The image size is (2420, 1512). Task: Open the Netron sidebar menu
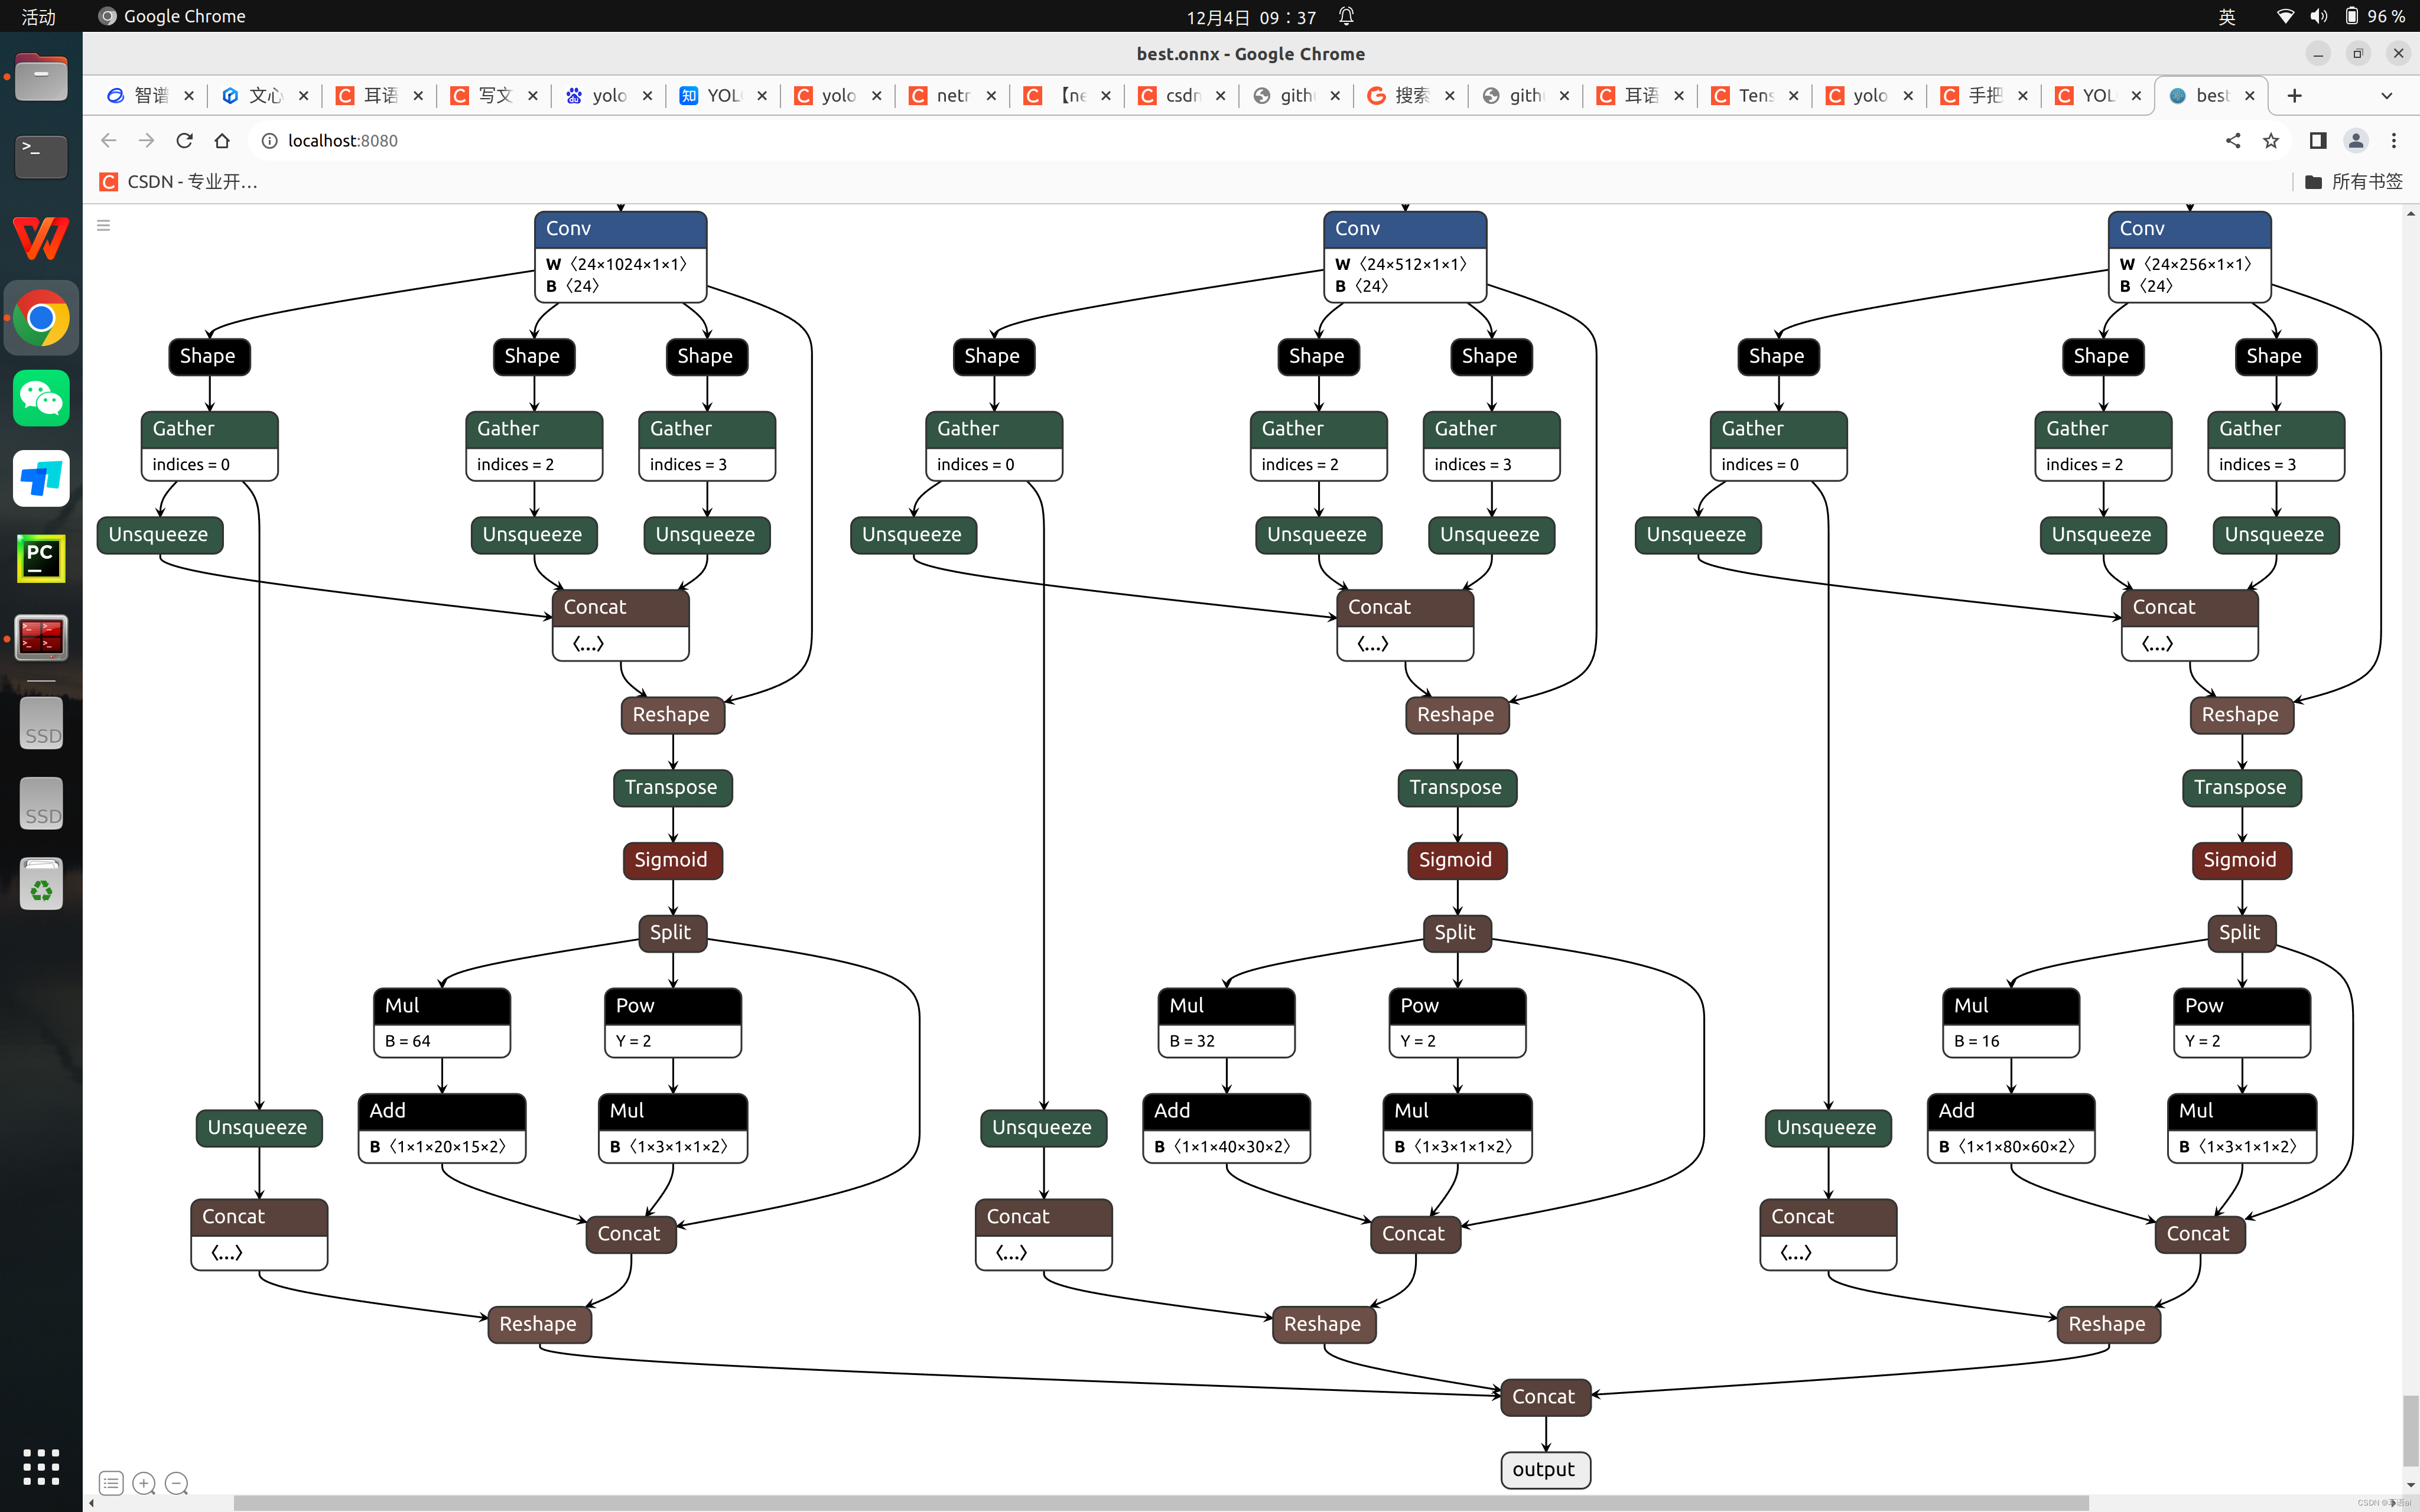coord(103,225)
